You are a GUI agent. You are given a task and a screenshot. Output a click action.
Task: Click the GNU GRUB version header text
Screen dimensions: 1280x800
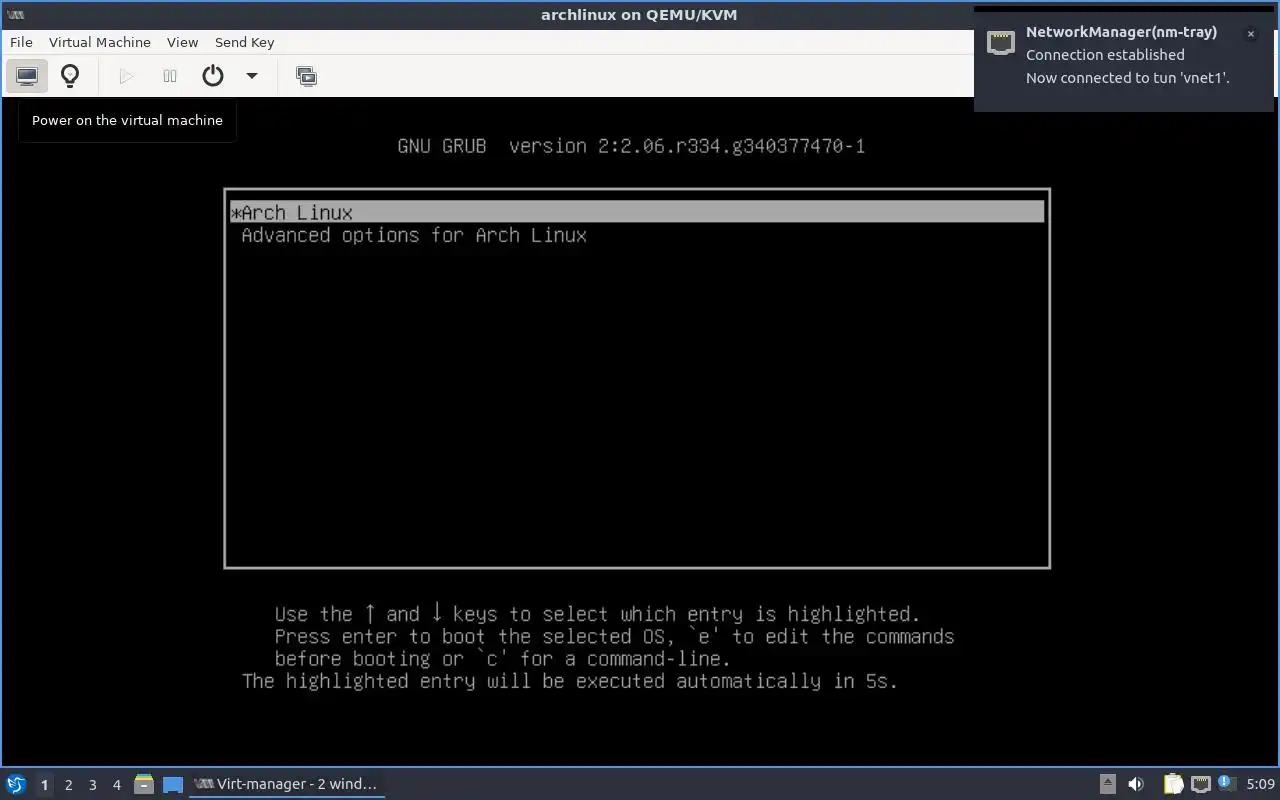pos(631,146)
